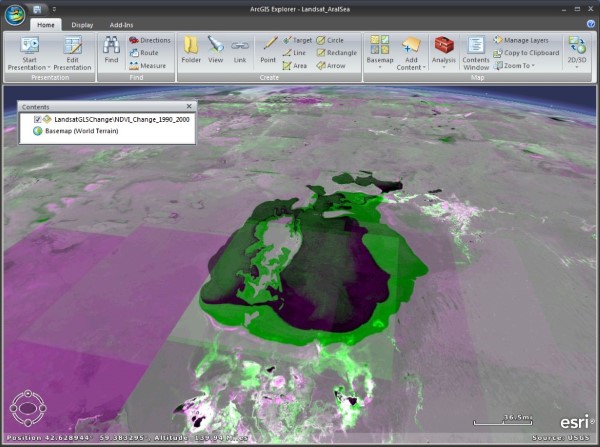
Task: Switch to the Home ribbon tab
Action: point(46,25)
